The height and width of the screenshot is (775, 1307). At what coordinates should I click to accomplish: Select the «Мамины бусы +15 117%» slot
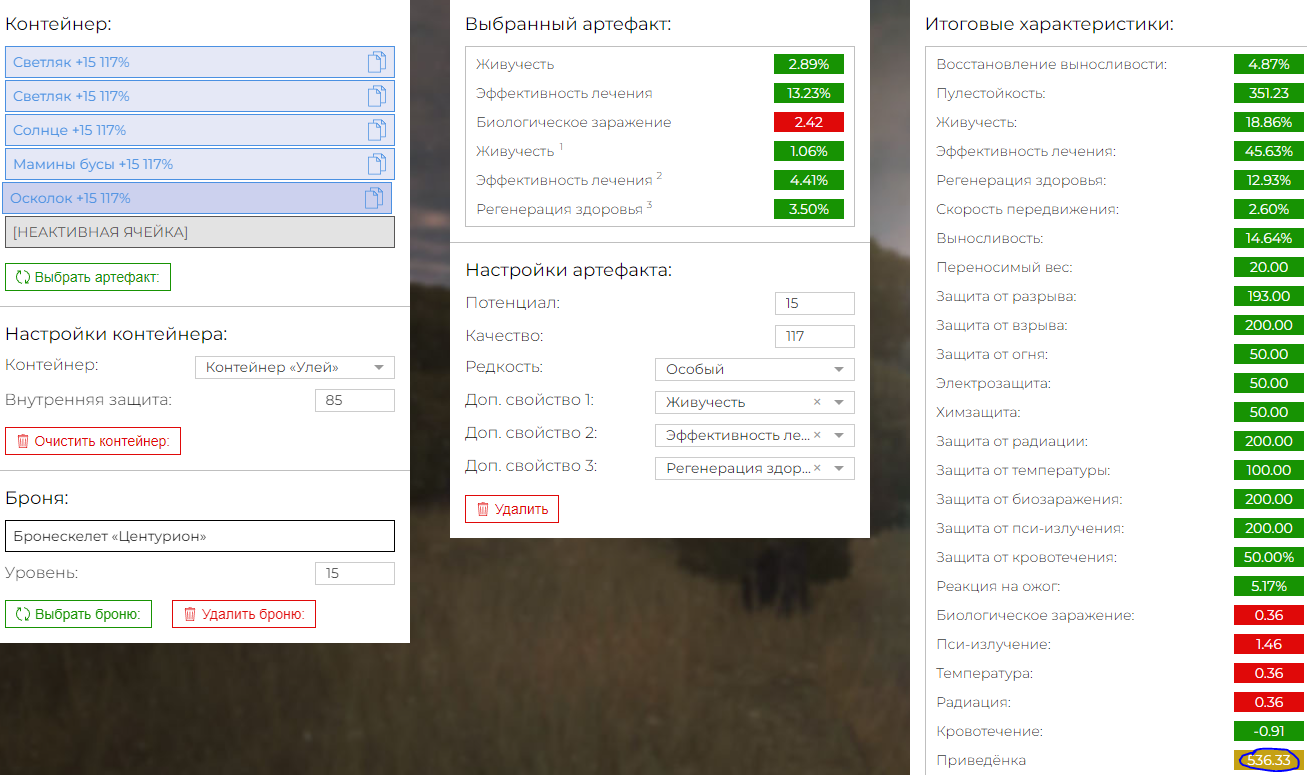(x=200, y=164)
